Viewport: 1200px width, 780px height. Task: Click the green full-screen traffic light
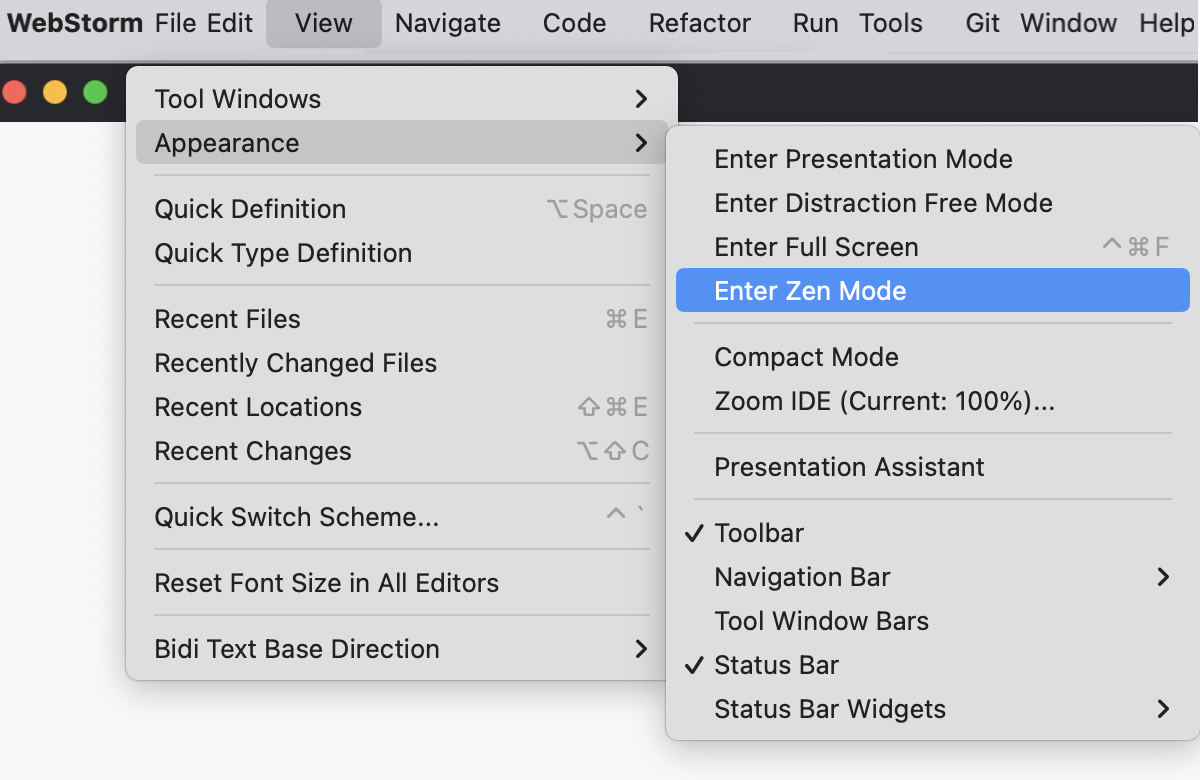click(95, 91)
